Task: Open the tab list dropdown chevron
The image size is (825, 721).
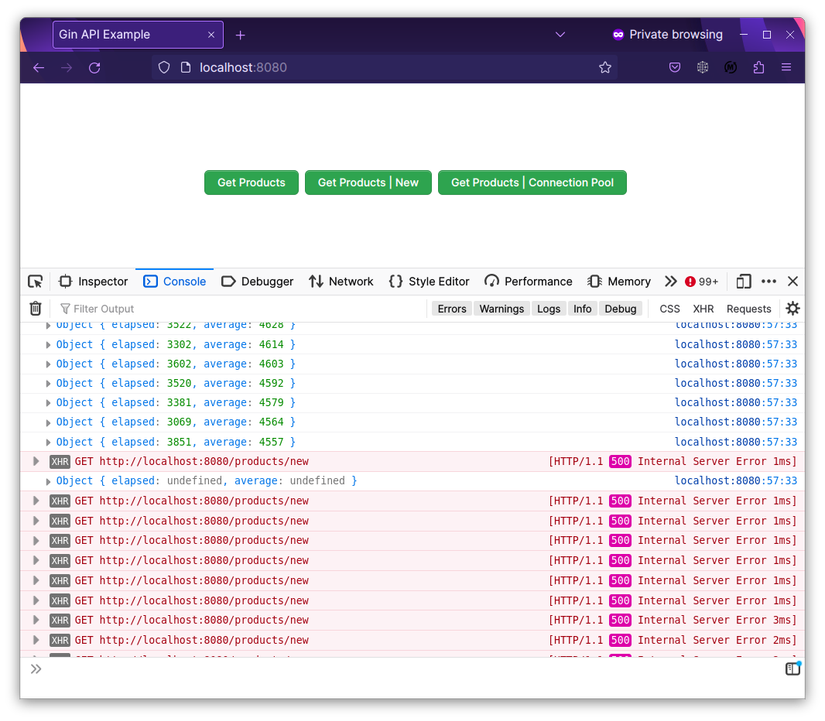Action: point(560,34)
